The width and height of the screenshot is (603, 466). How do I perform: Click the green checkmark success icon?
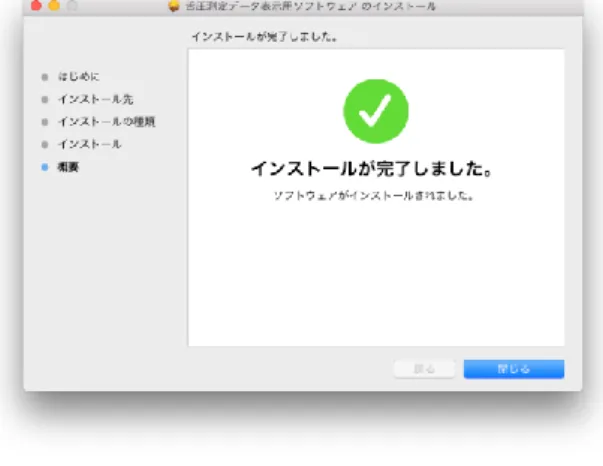click(376, 112)
